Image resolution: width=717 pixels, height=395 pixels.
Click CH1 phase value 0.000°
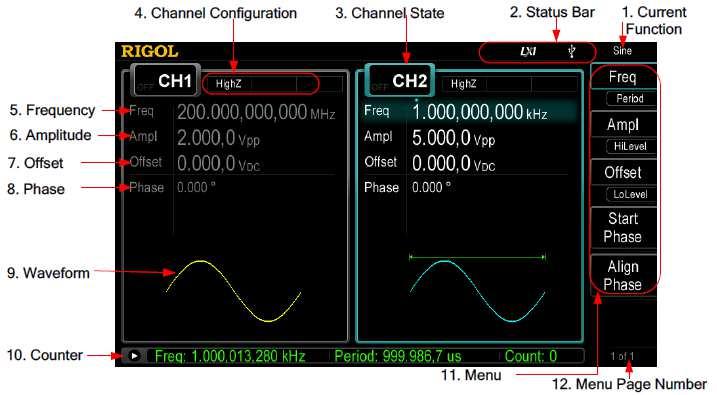196,187
